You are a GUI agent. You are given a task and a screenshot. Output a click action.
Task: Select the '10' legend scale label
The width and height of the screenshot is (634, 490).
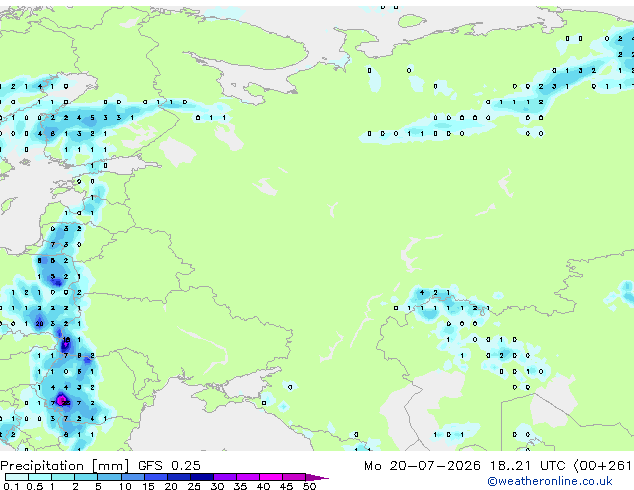pyautogui.click(x=125, y=486)
